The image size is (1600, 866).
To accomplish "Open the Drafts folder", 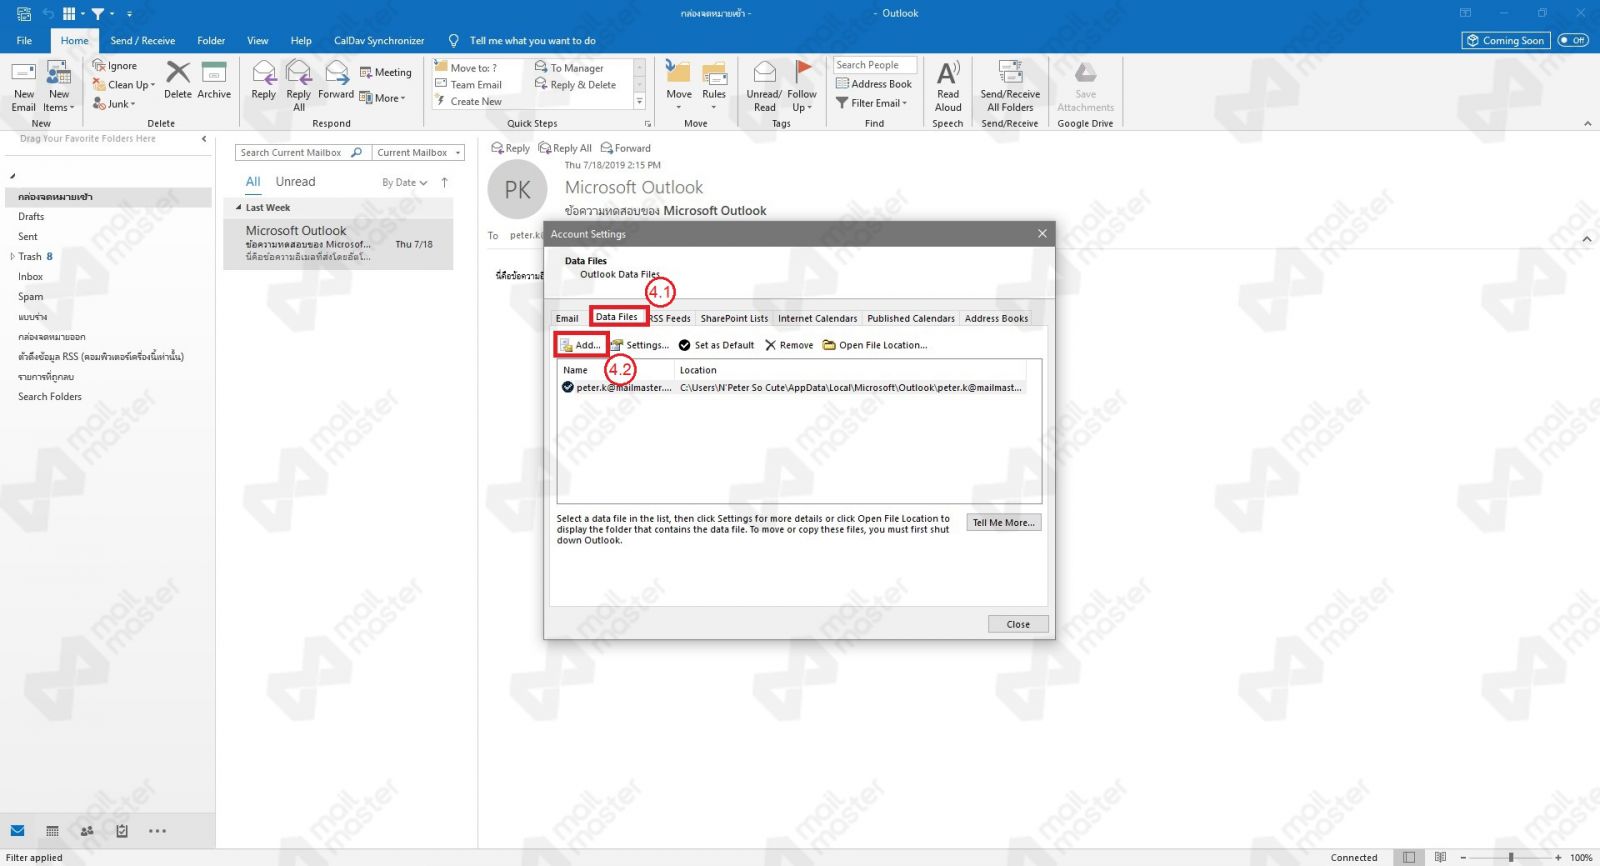I will (x=31, y=217).
